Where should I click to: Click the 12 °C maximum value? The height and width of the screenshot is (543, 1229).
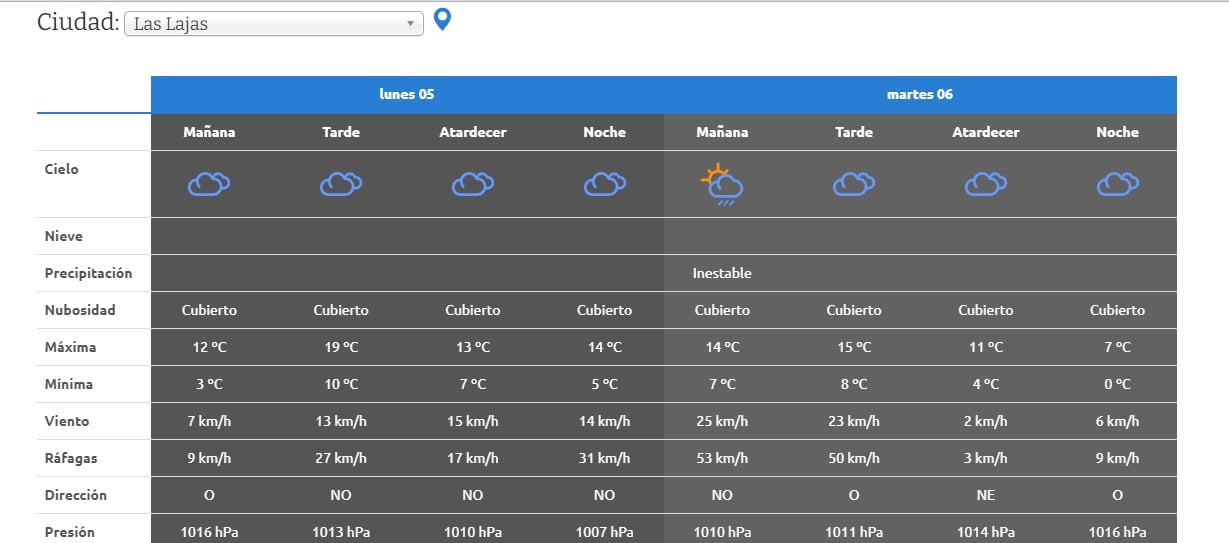(x=209, y=347)
